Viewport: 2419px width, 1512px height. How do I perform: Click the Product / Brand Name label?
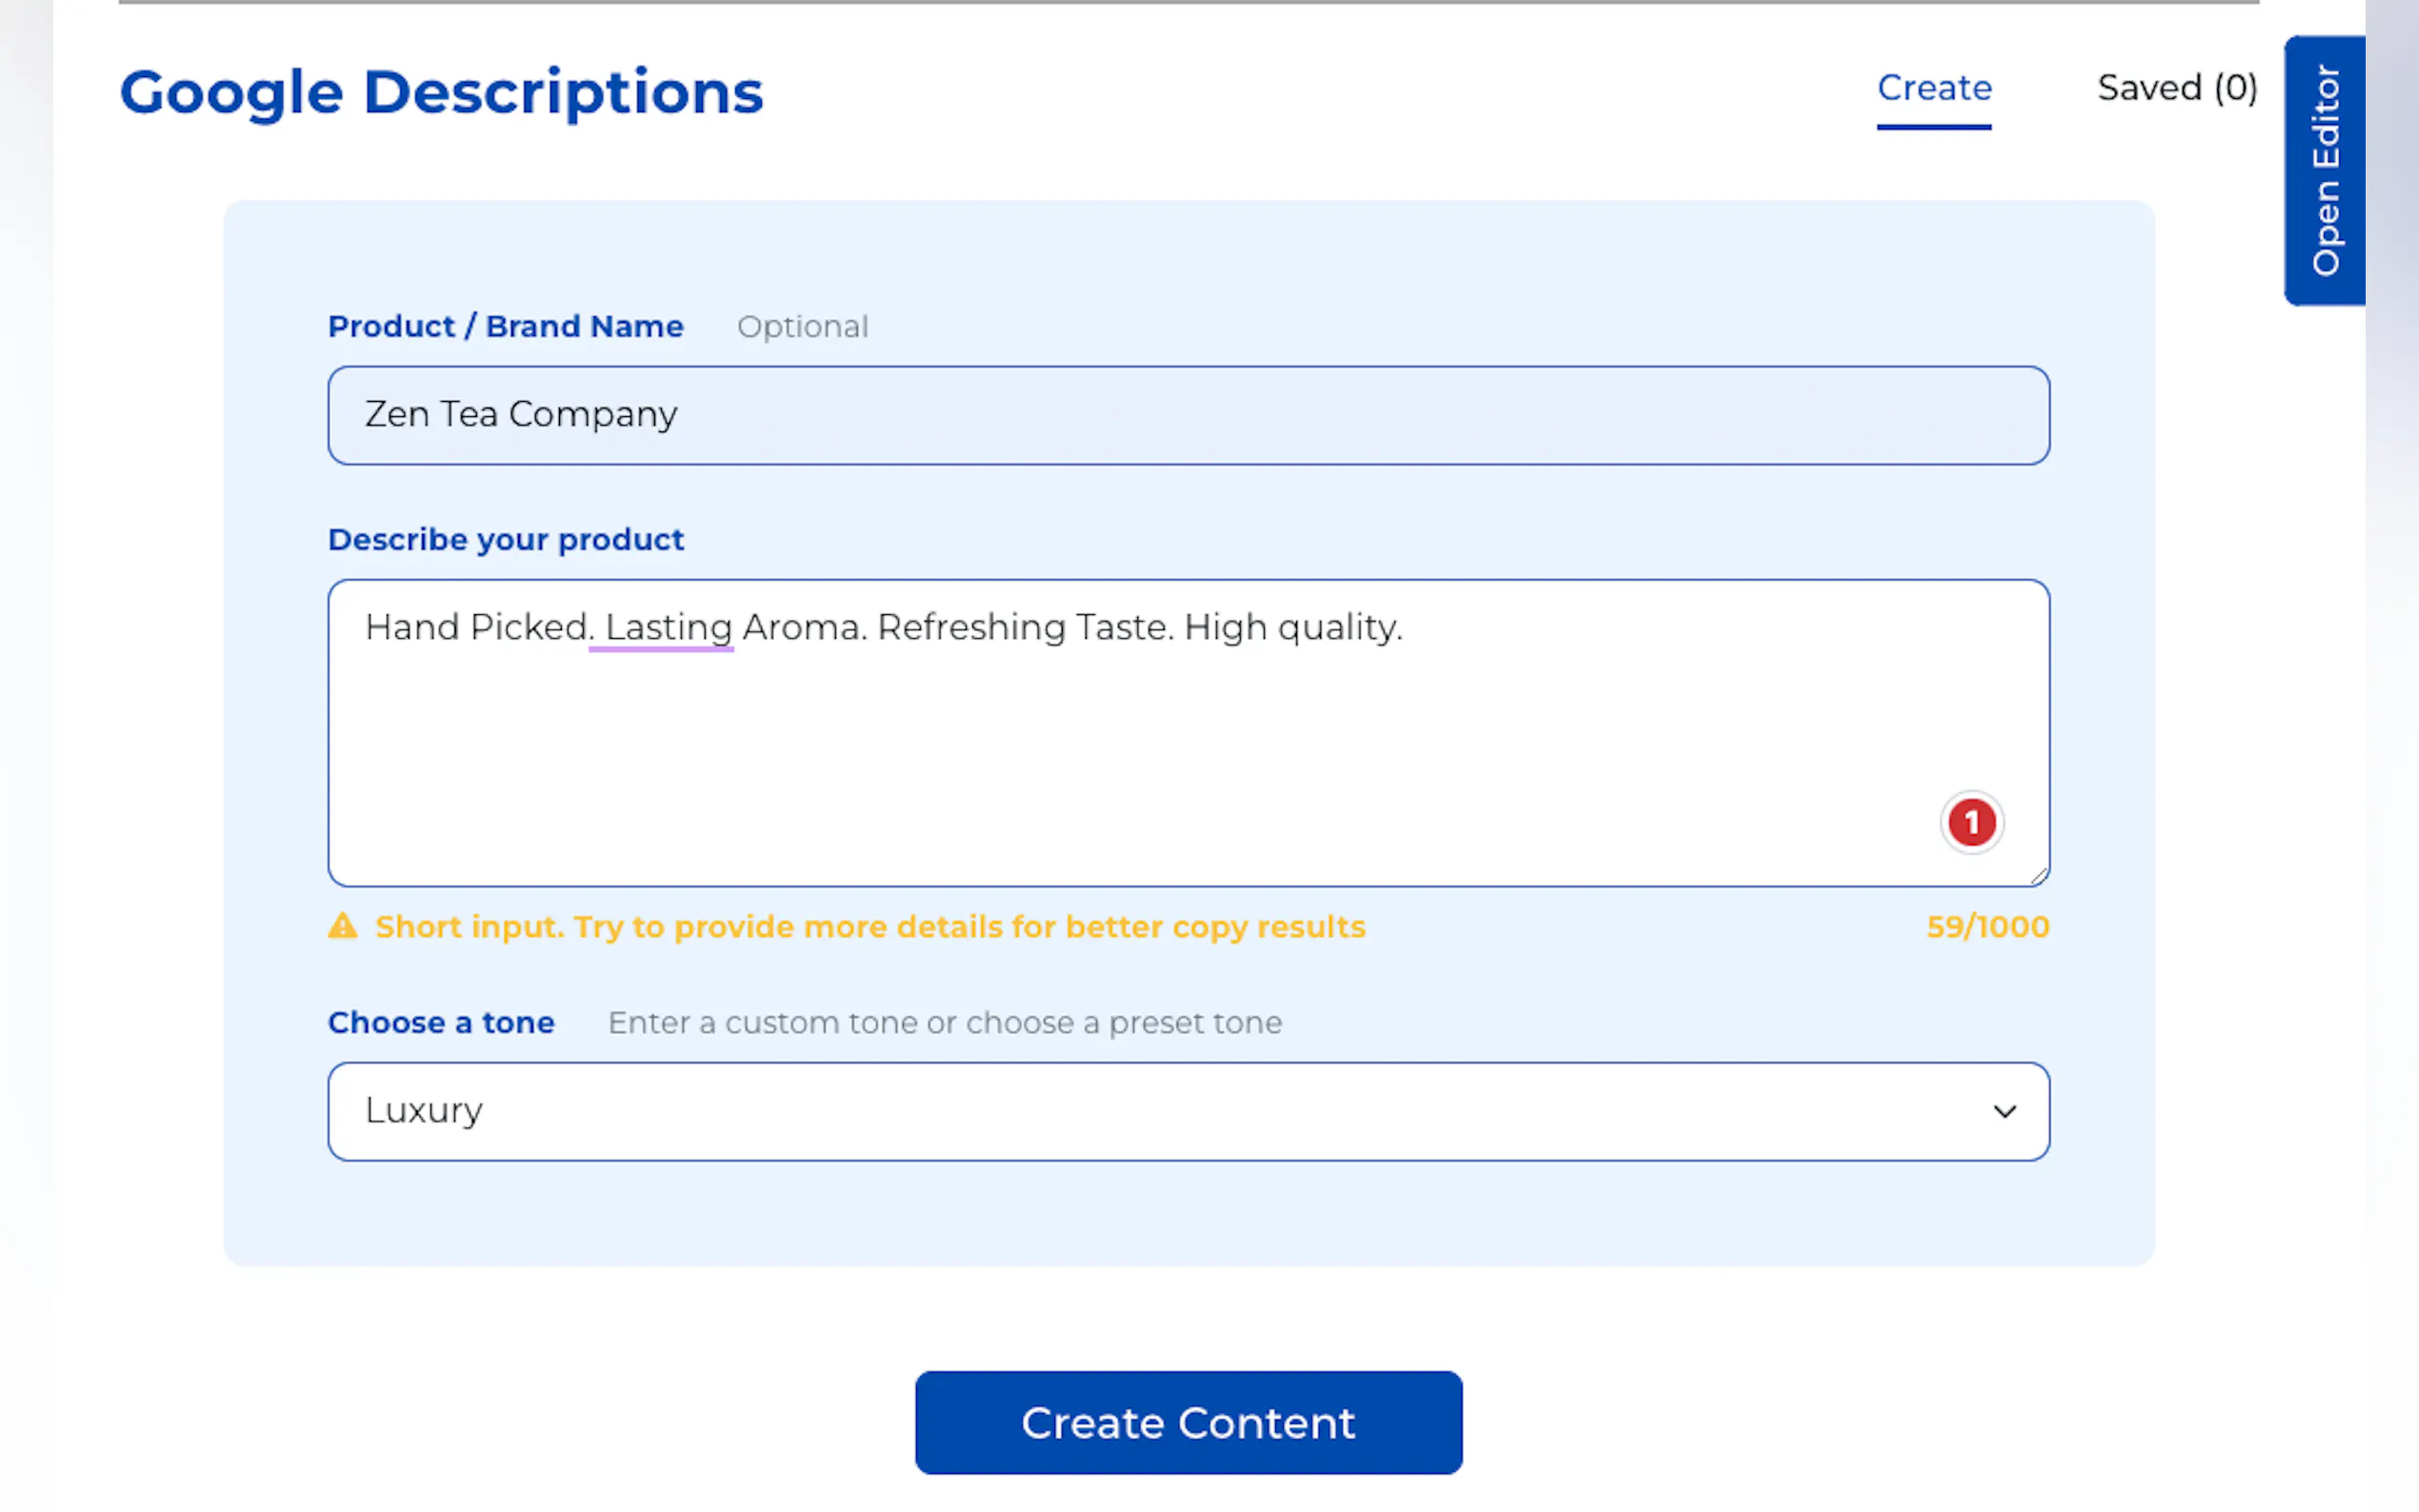[x=505, y=327]
